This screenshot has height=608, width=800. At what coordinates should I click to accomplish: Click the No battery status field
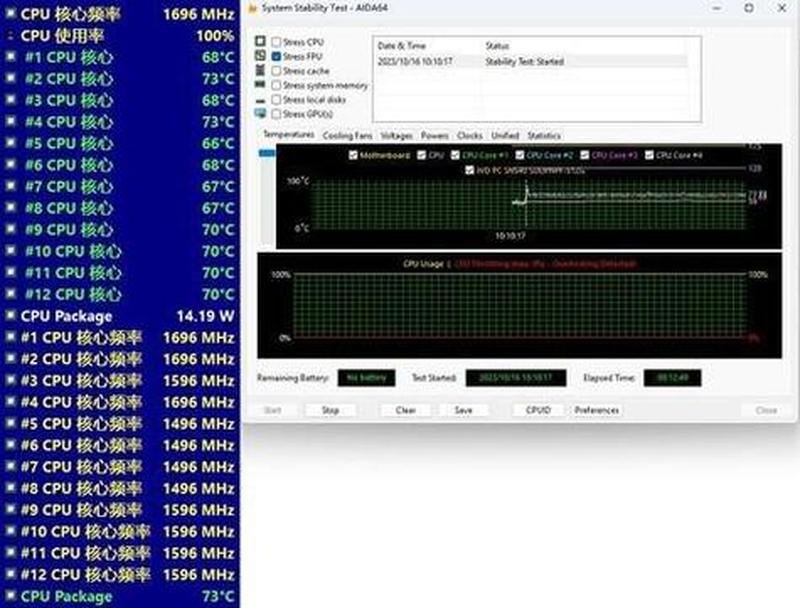coord(366,377)
